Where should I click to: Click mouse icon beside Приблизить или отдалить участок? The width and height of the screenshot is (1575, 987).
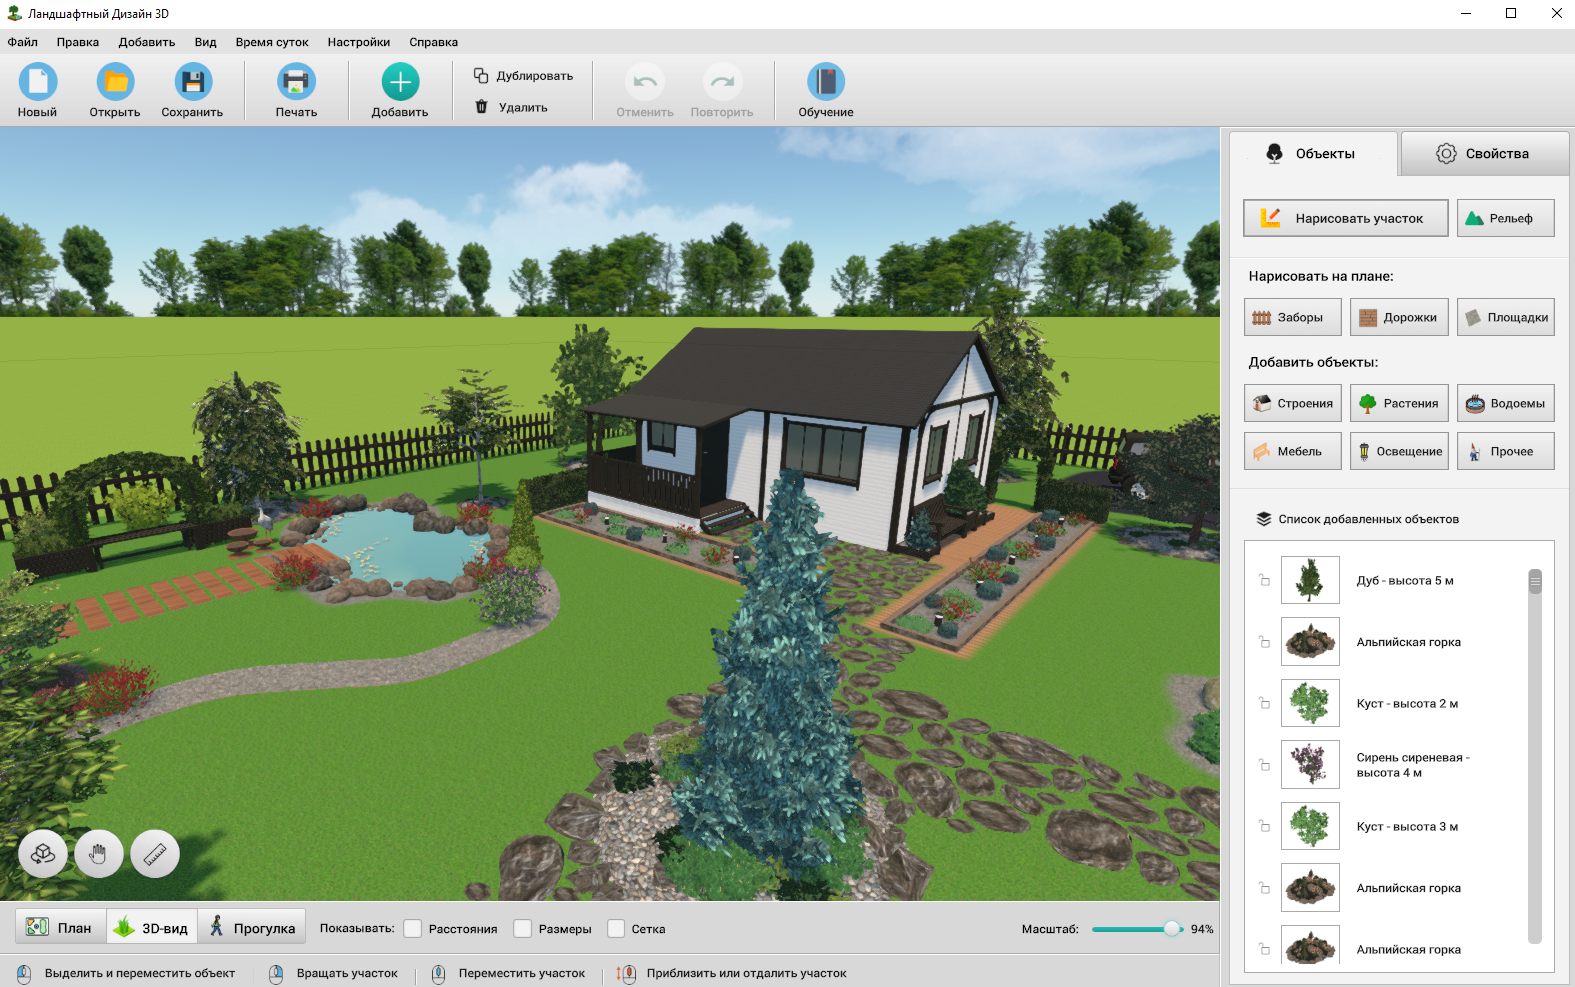[x=626, y=974]
